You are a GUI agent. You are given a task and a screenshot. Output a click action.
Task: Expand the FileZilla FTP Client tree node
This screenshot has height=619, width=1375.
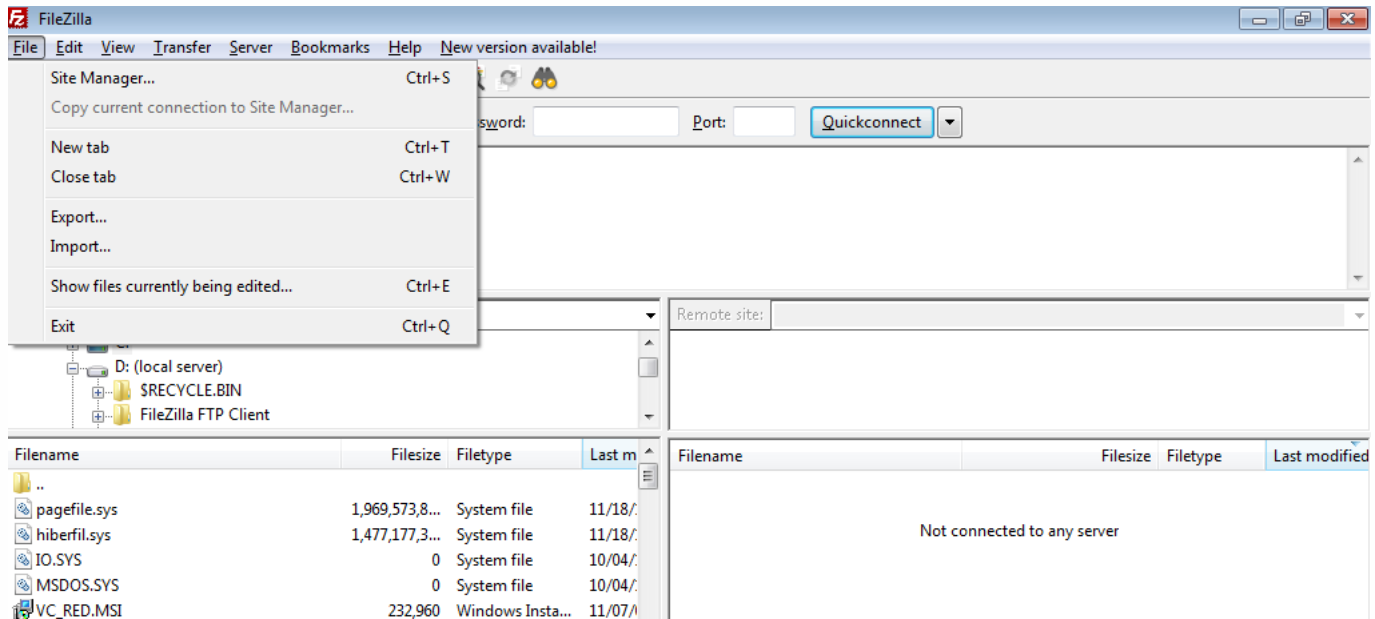(x=98, y=416)
